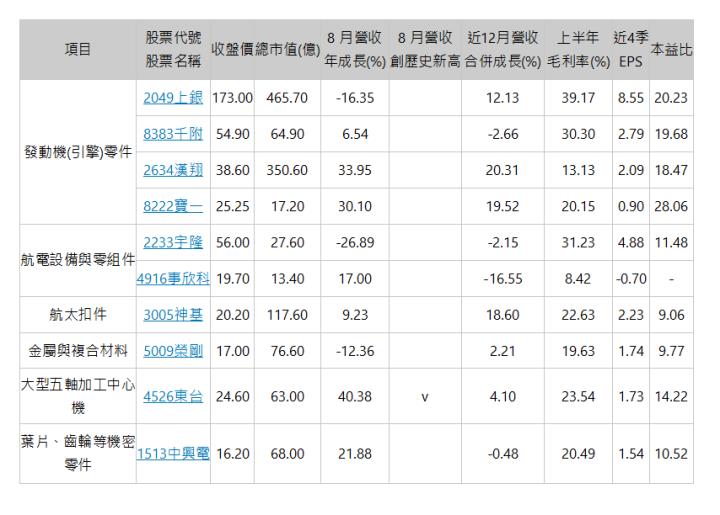Click P/E ratio 11.48
Viewport: 720px width, 515px height.
[671, 242]
